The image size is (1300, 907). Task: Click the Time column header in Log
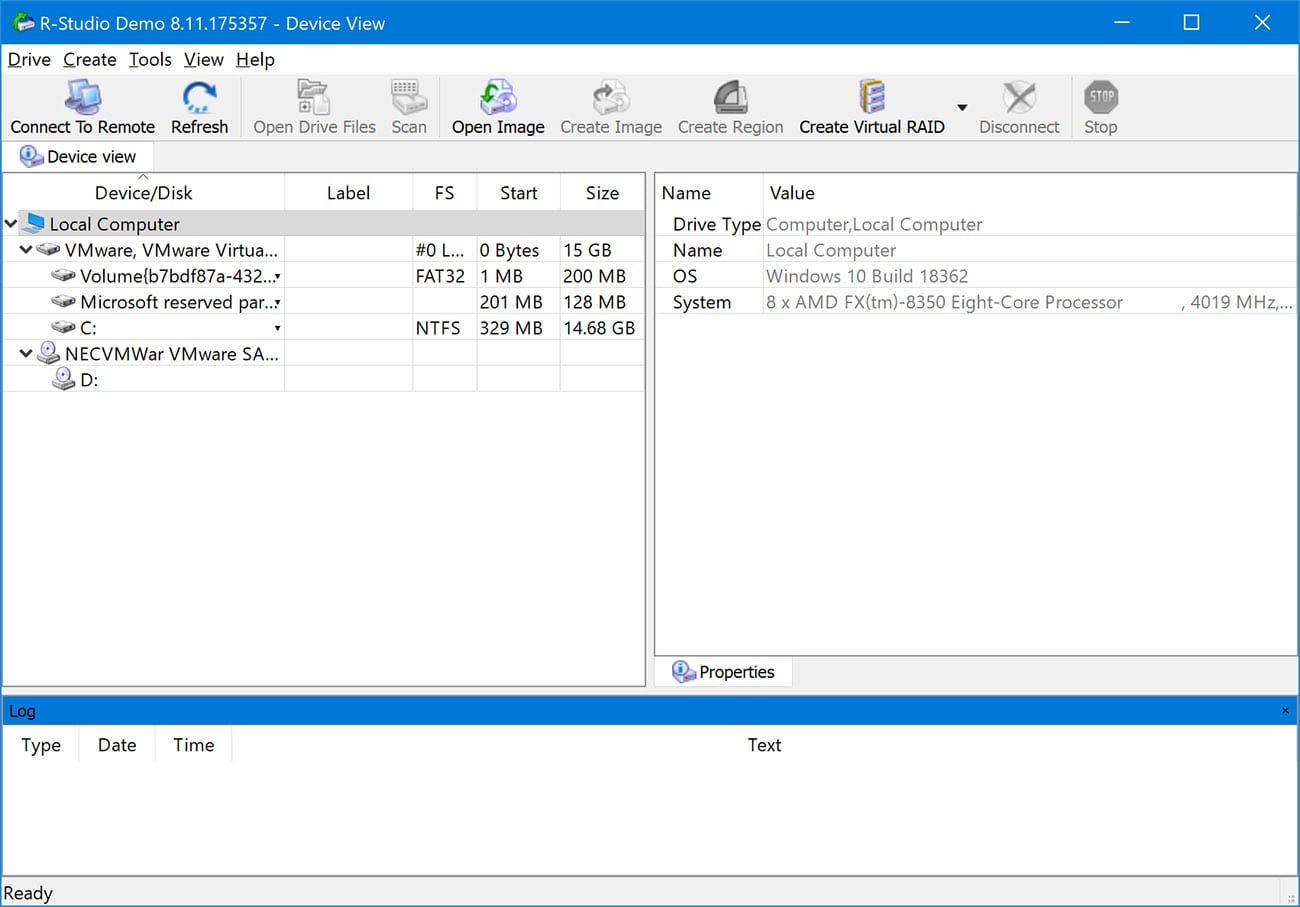193,745
